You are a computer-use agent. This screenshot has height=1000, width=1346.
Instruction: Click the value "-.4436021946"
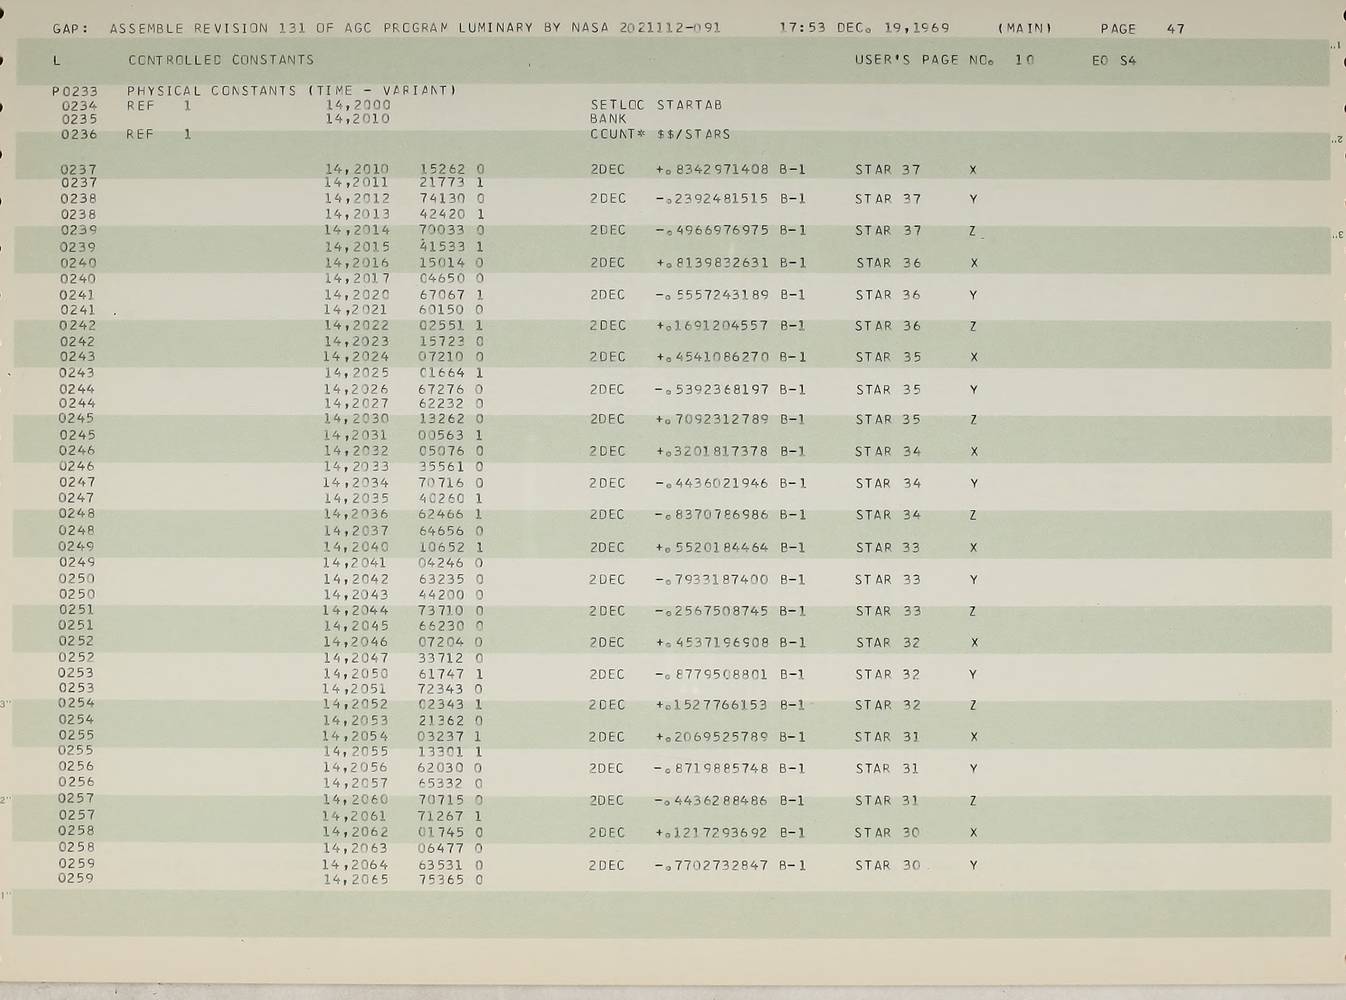tap(712, 483)
